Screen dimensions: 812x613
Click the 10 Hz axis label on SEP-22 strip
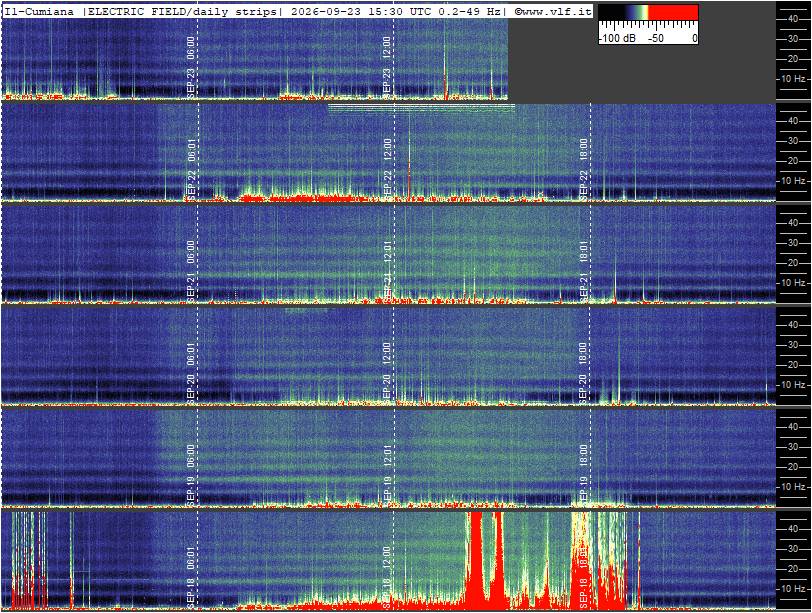click(793, 181)
